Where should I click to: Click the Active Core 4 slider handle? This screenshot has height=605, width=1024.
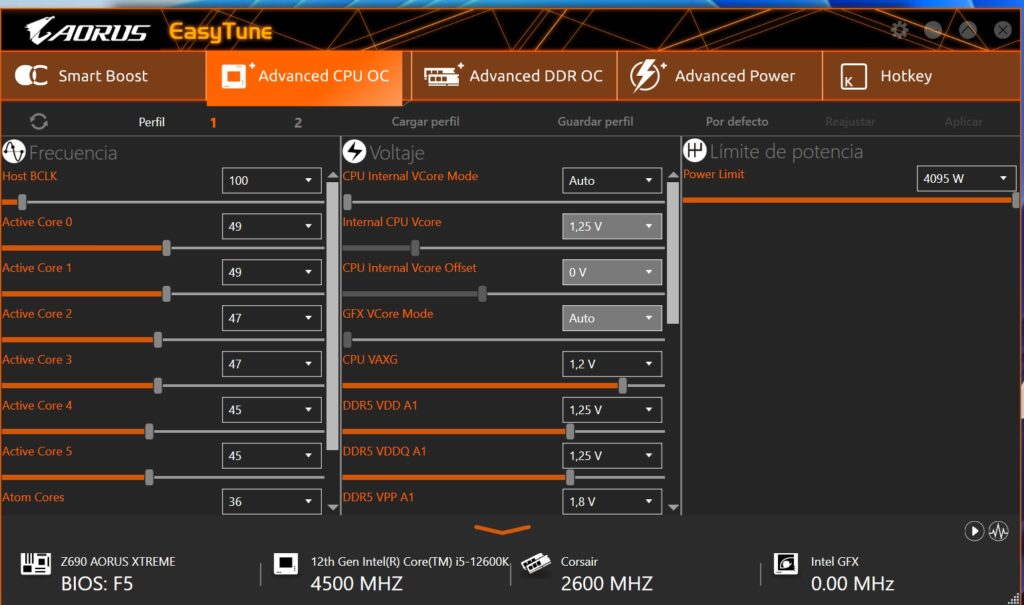point(150,431)
